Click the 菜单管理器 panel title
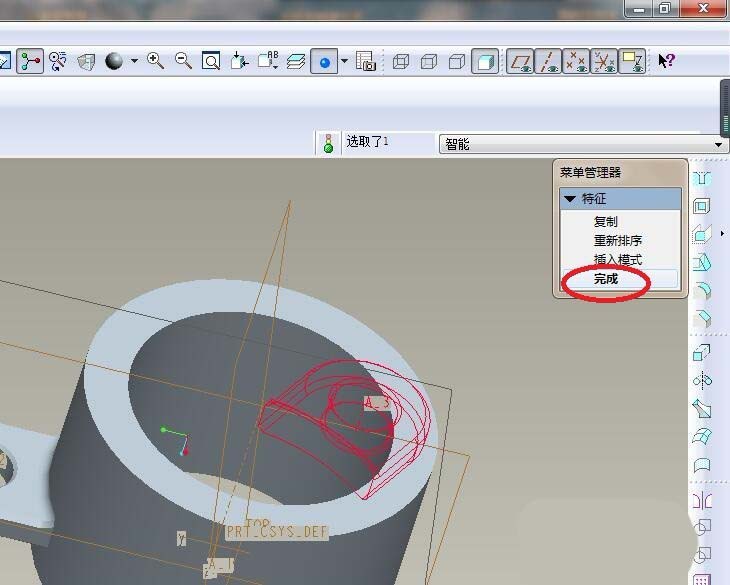 click(590, 173)
